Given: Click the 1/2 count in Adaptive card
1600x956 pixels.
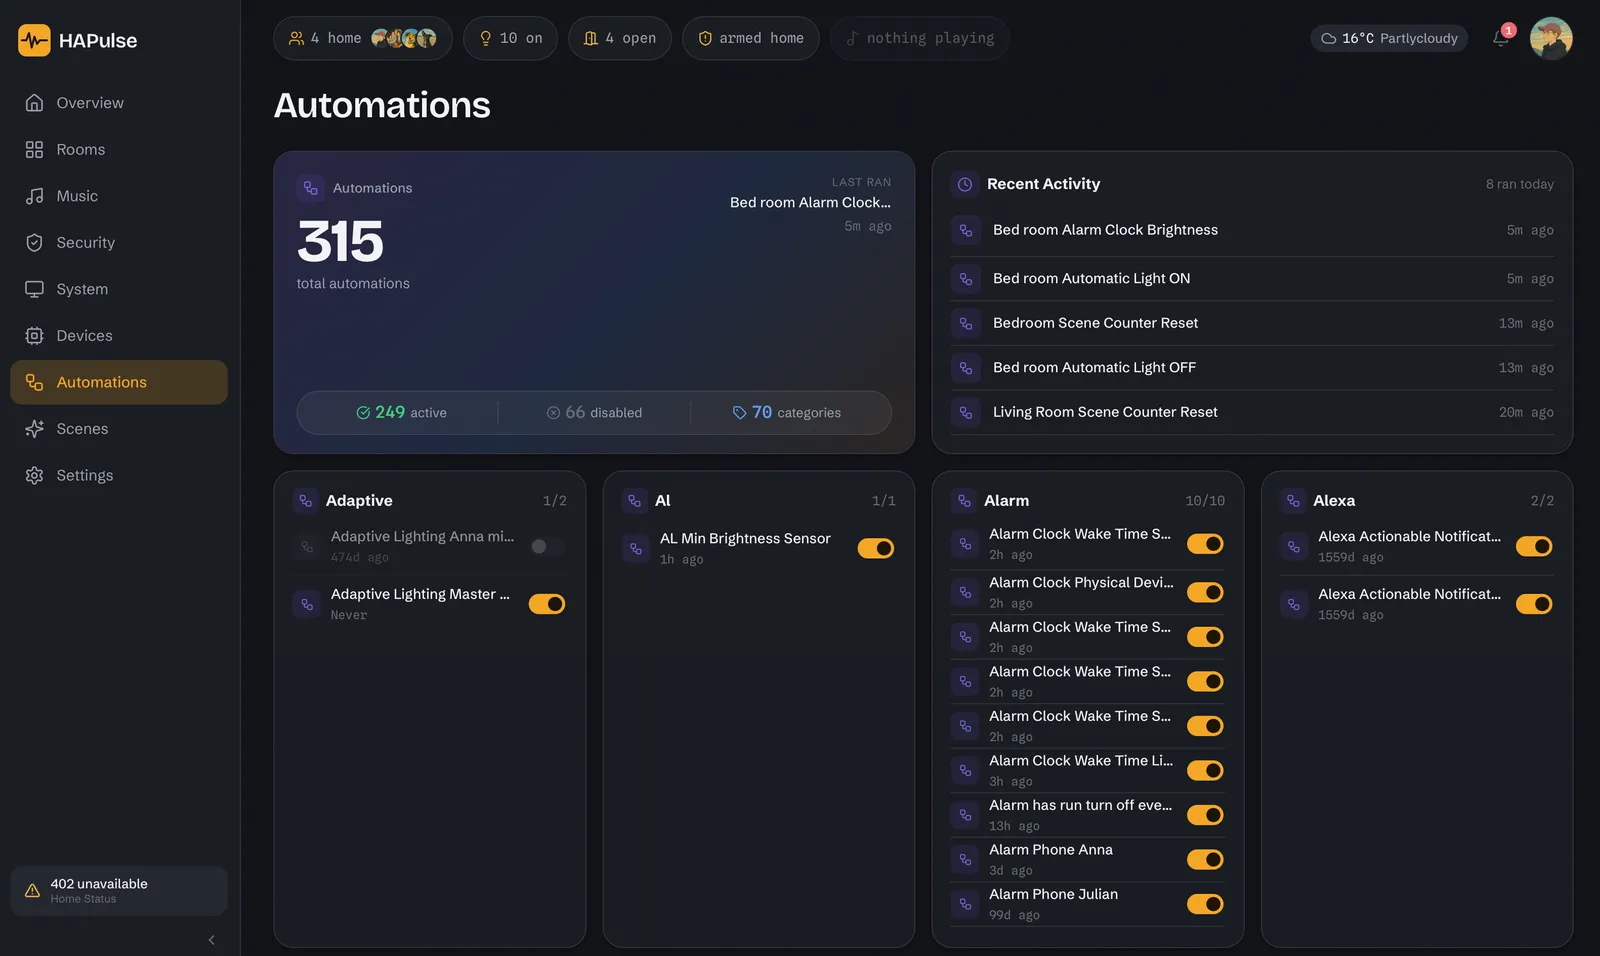Looking at the screenshot, I should [555, 501].
